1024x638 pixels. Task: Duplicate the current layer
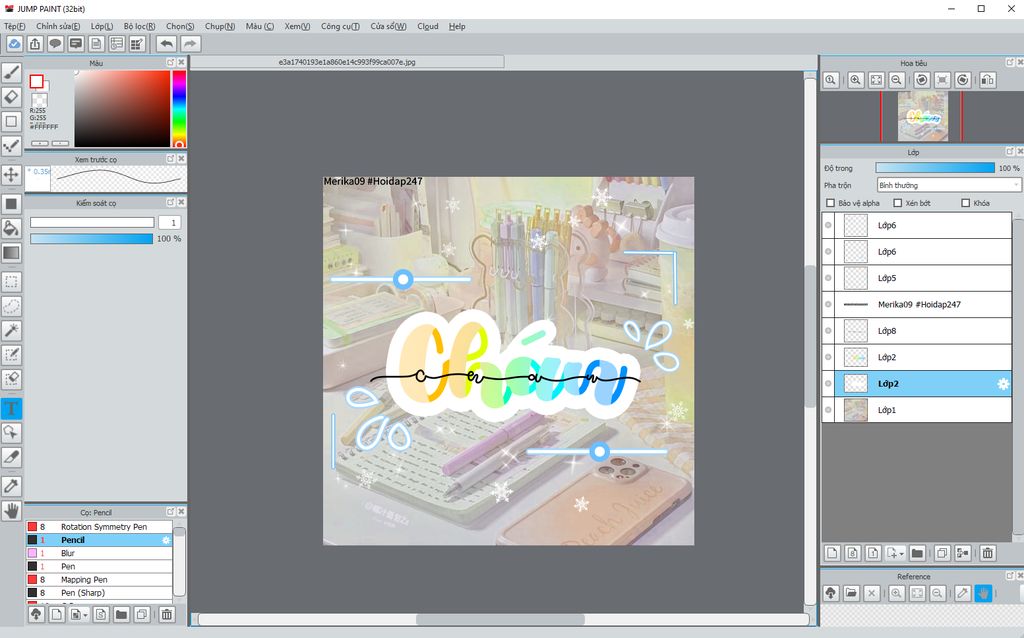(942, 553)
